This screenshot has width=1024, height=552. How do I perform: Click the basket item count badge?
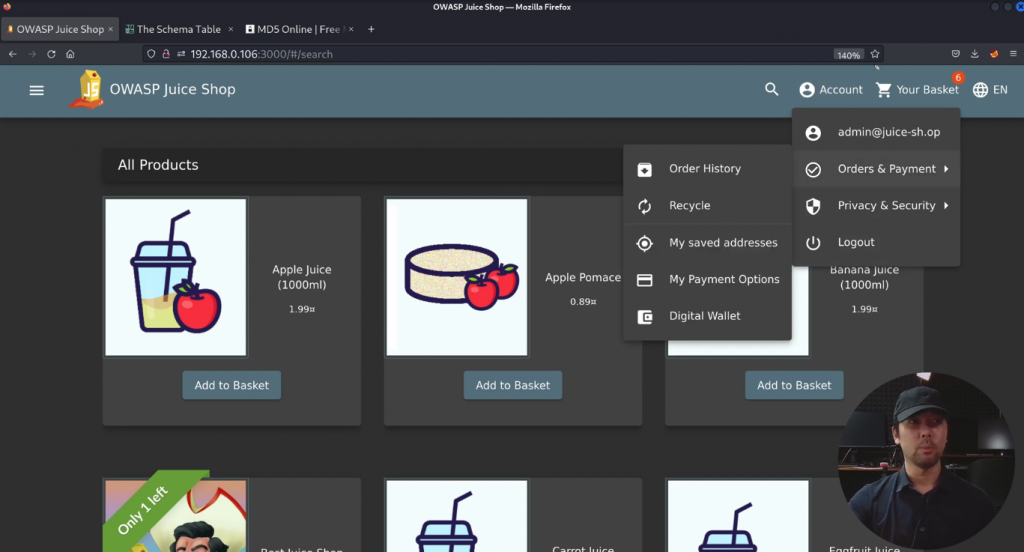coord(958,78)
